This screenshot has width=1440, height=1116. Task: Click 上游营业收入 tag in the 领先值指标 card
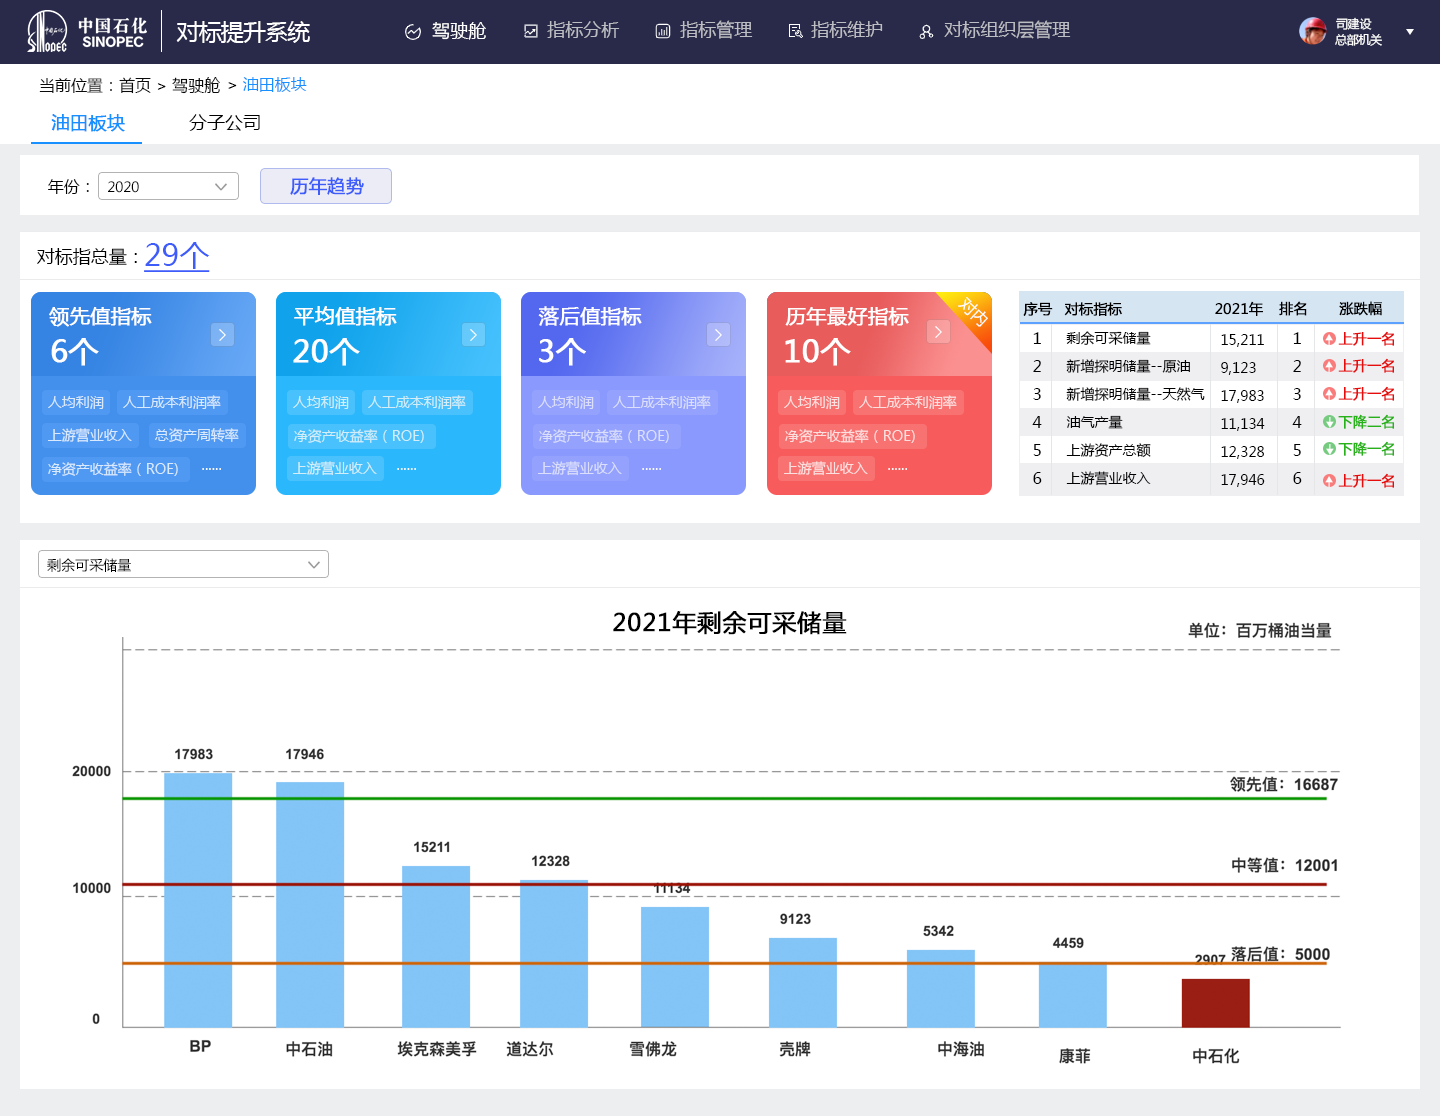click(90, 435)
